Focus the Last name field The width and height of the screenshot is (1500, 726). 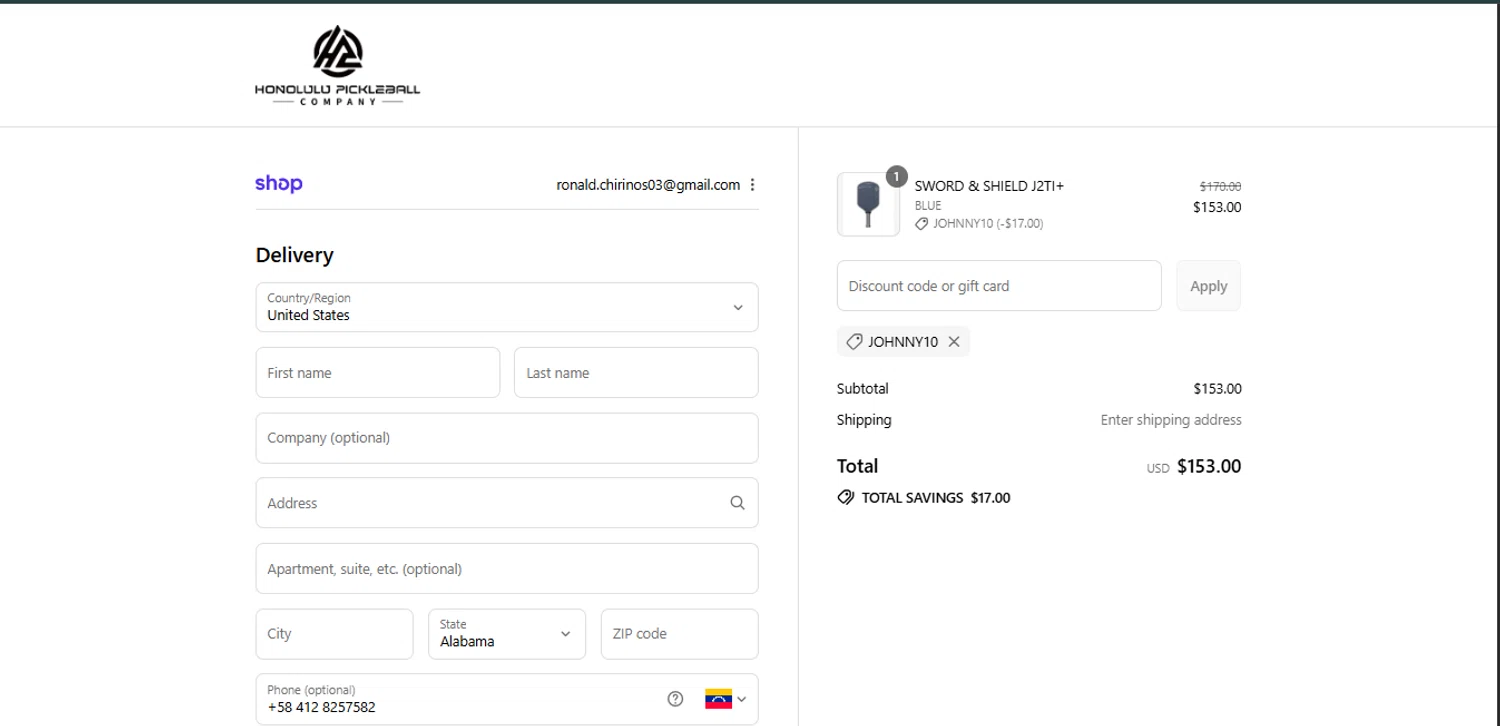(x=636, y=373)
